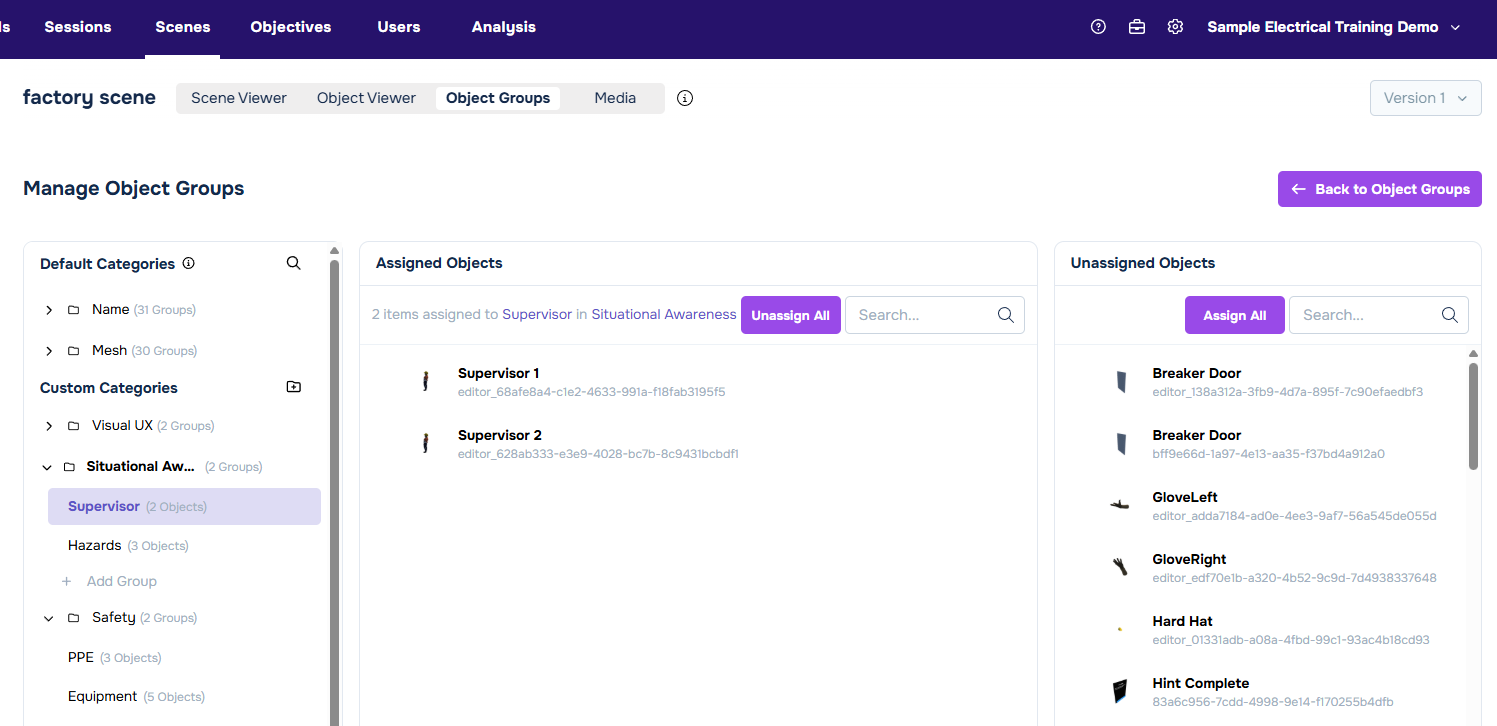This screenshot has width=1497, height=726.
Task: Follow the Situational Awareness link
Action: pos(664,314)
